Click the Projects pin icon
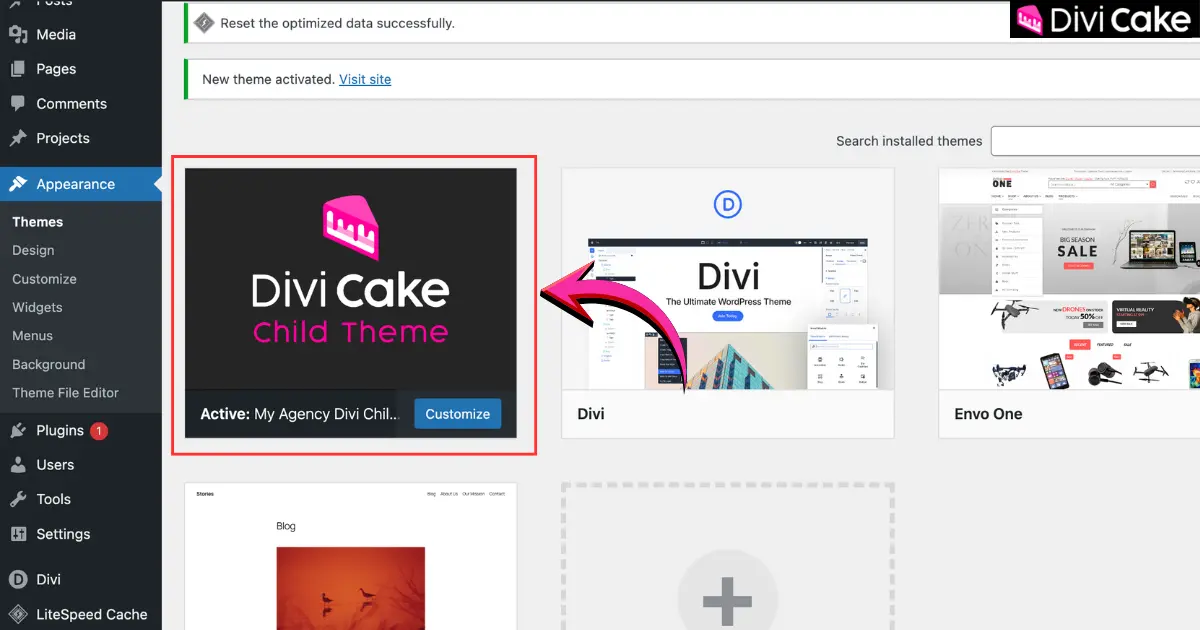Image resolution: width=1200 pixels, height=630 pixels. pyautogui.click(x=18, y=138)
